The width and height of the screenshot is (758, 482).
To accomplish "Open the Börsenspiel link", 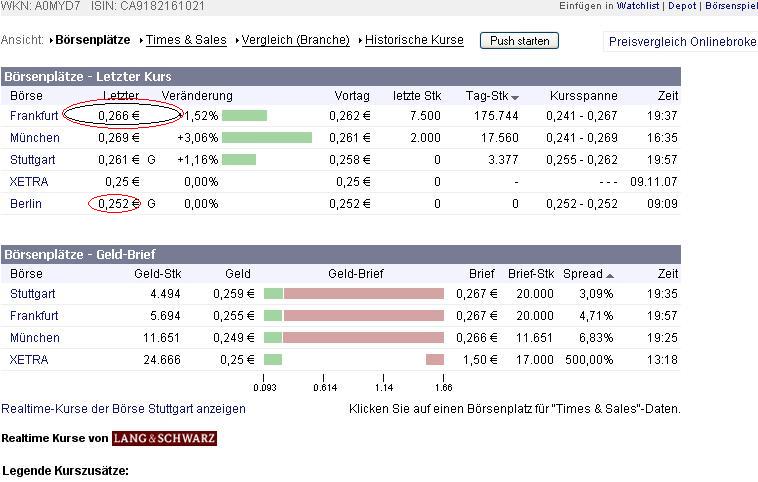I will 731,6.
